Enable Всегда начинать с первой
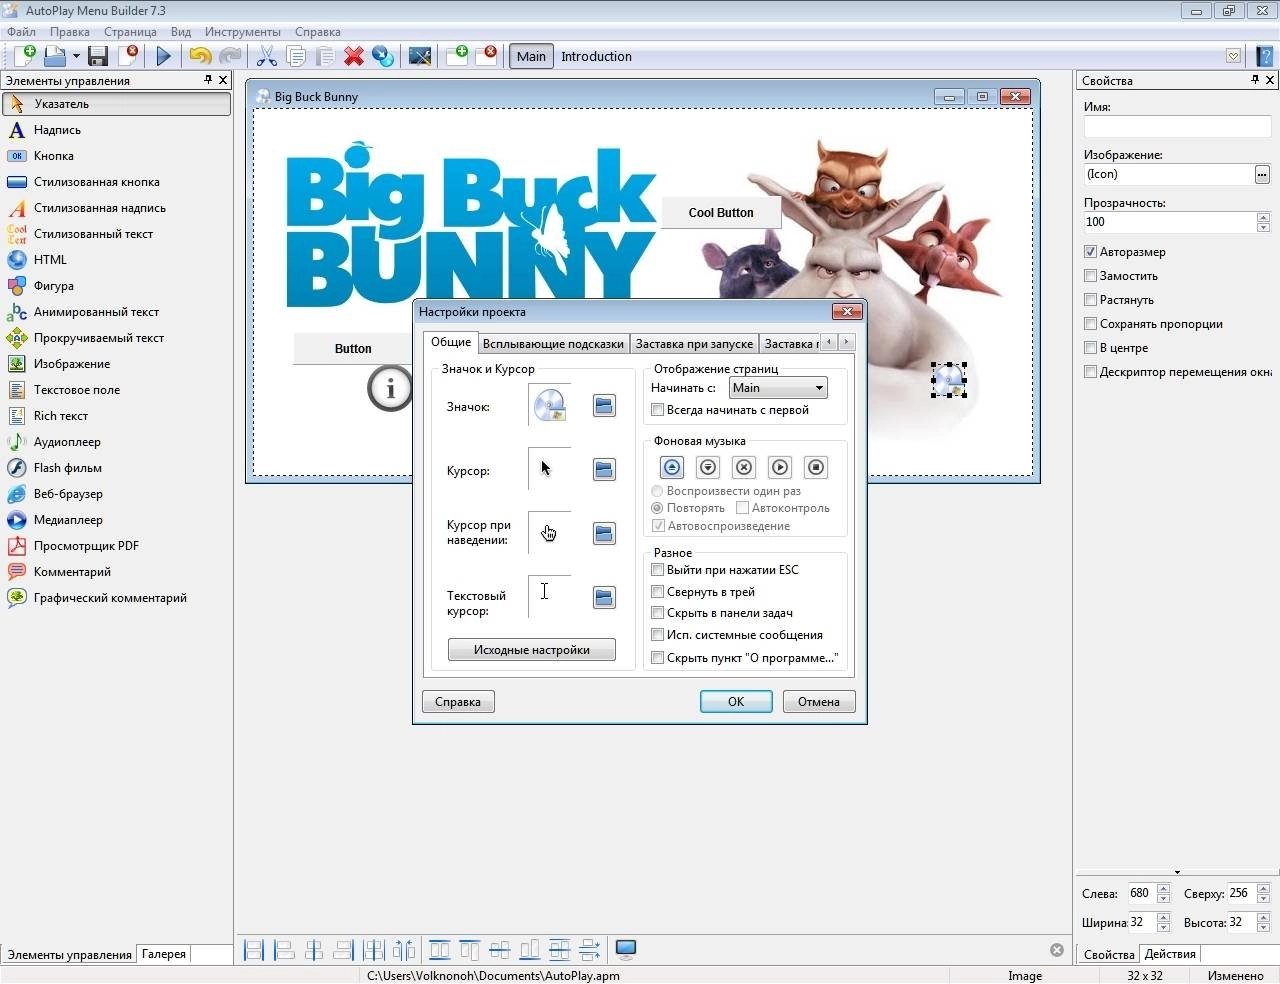Image resolution: width=1280 pixels, height=984 pixels. [x=657, y=410]
